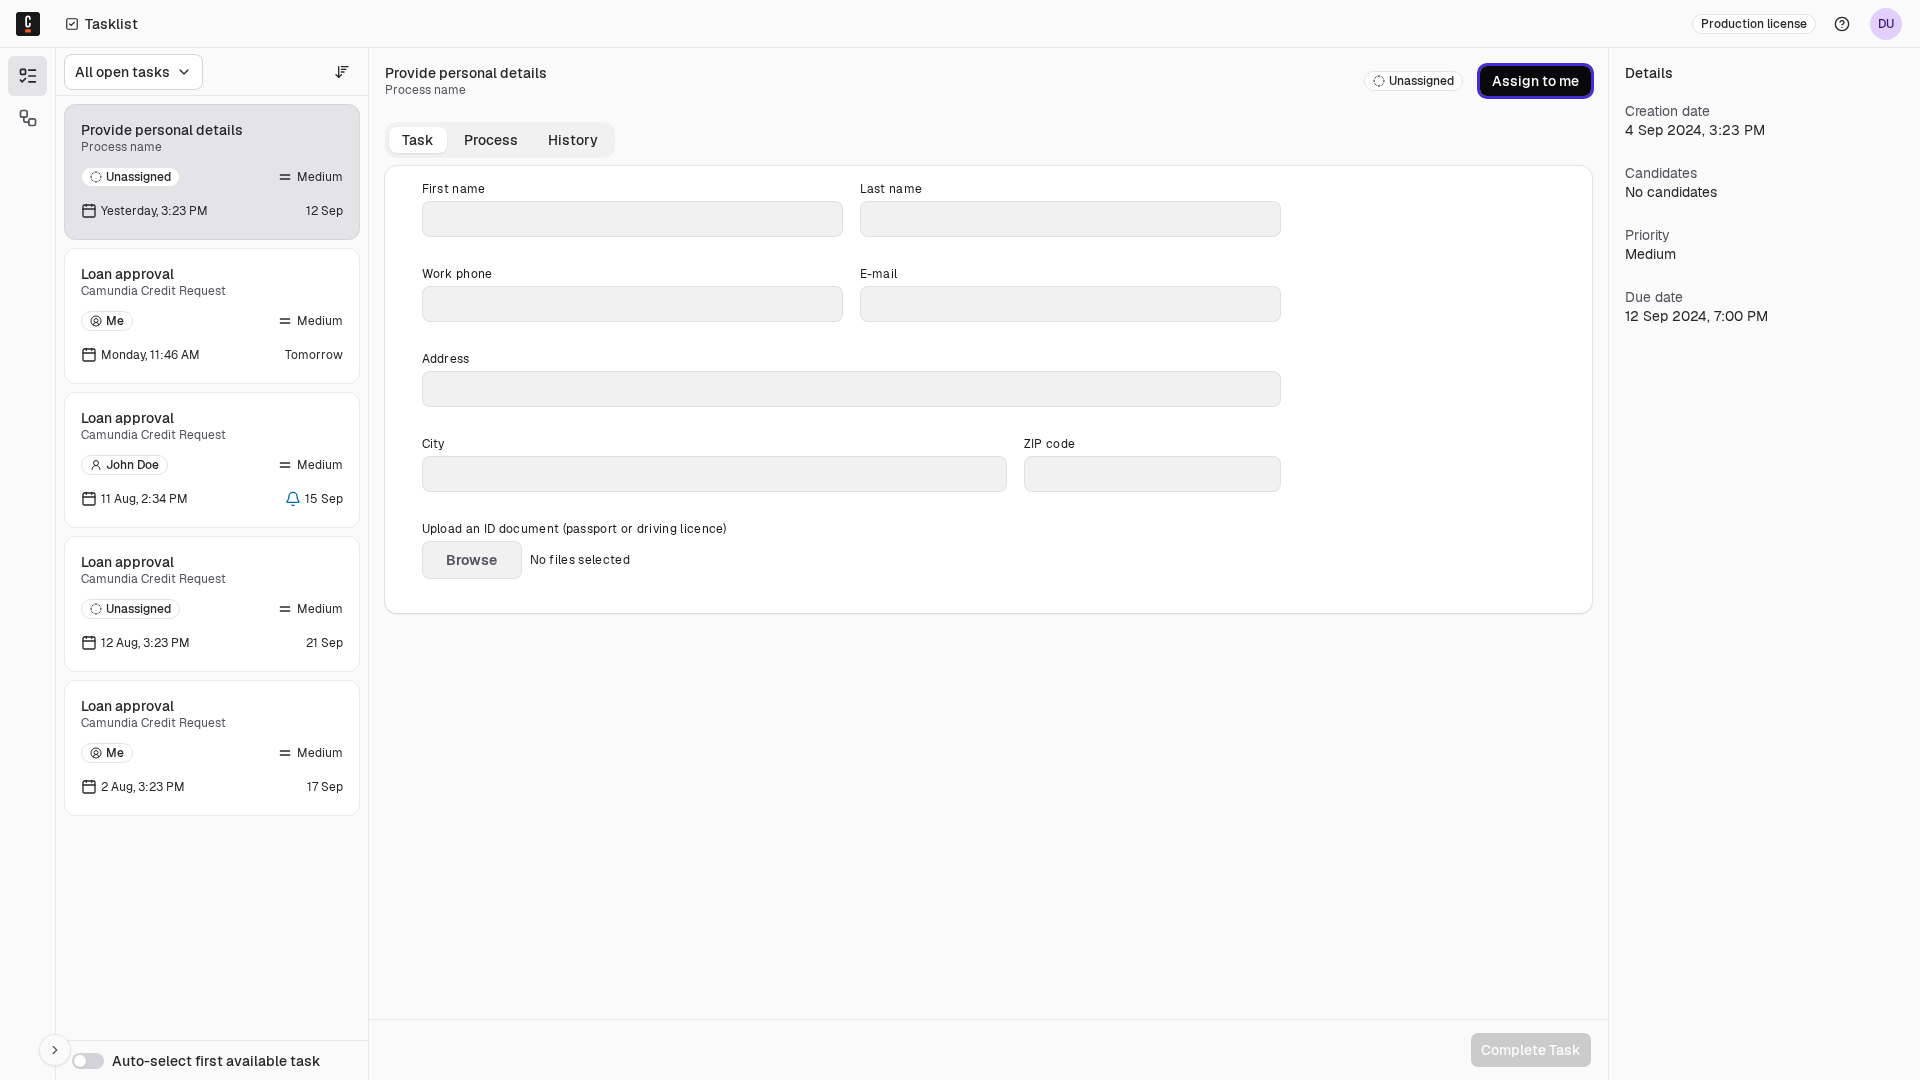
Task: Open the DU user avatar menu
Action: click(1886, 24)
